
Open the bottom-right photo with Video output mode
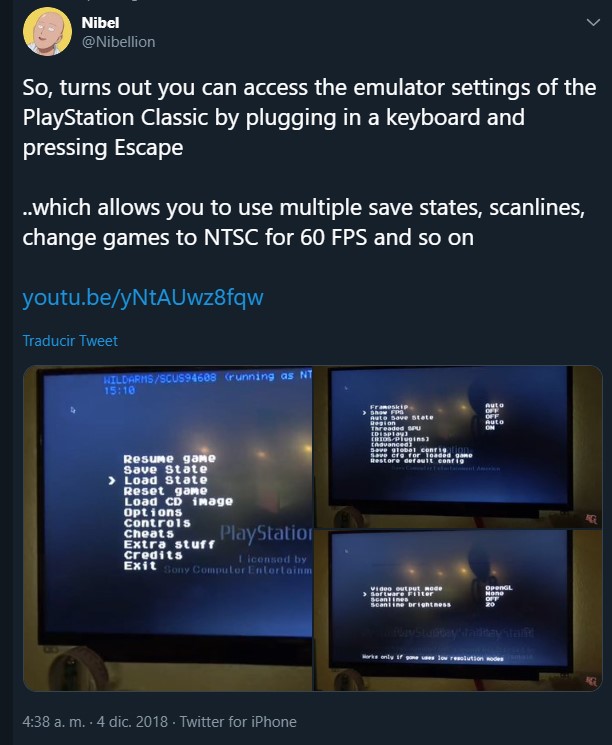458,611
